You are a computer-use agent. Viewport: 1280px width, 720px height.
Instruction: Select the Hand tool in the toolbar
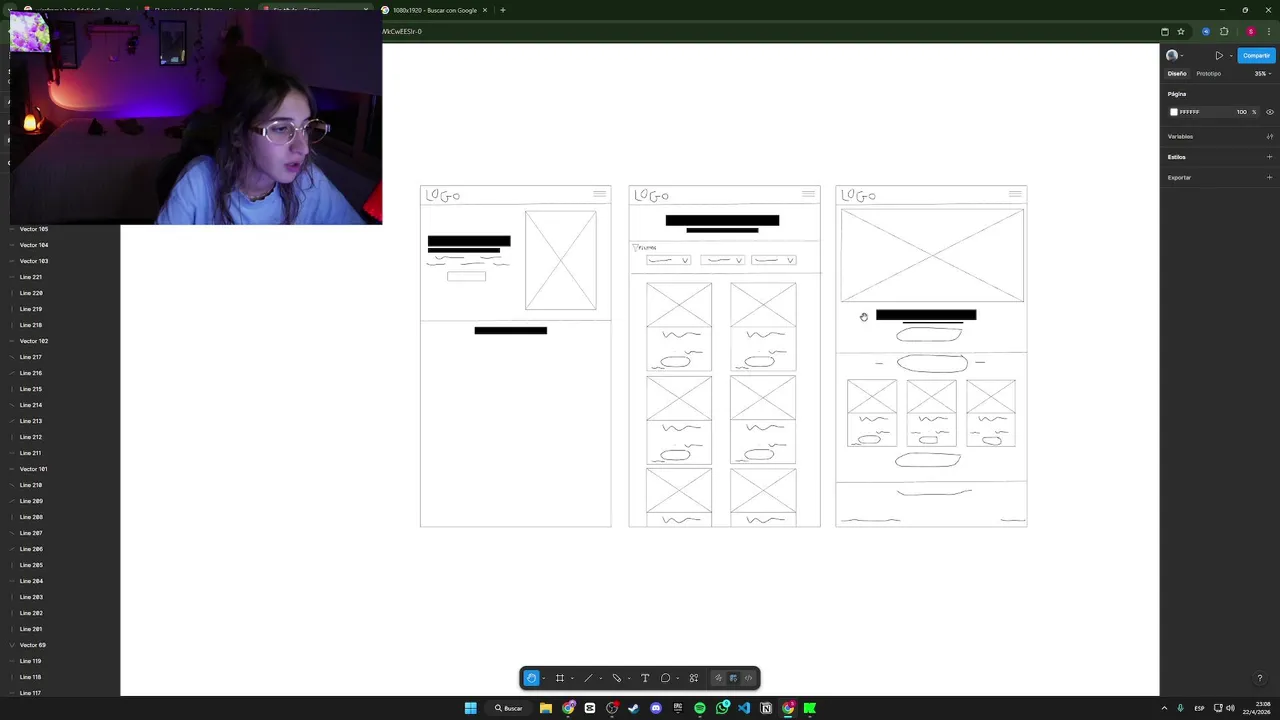[x=531, y=678]
